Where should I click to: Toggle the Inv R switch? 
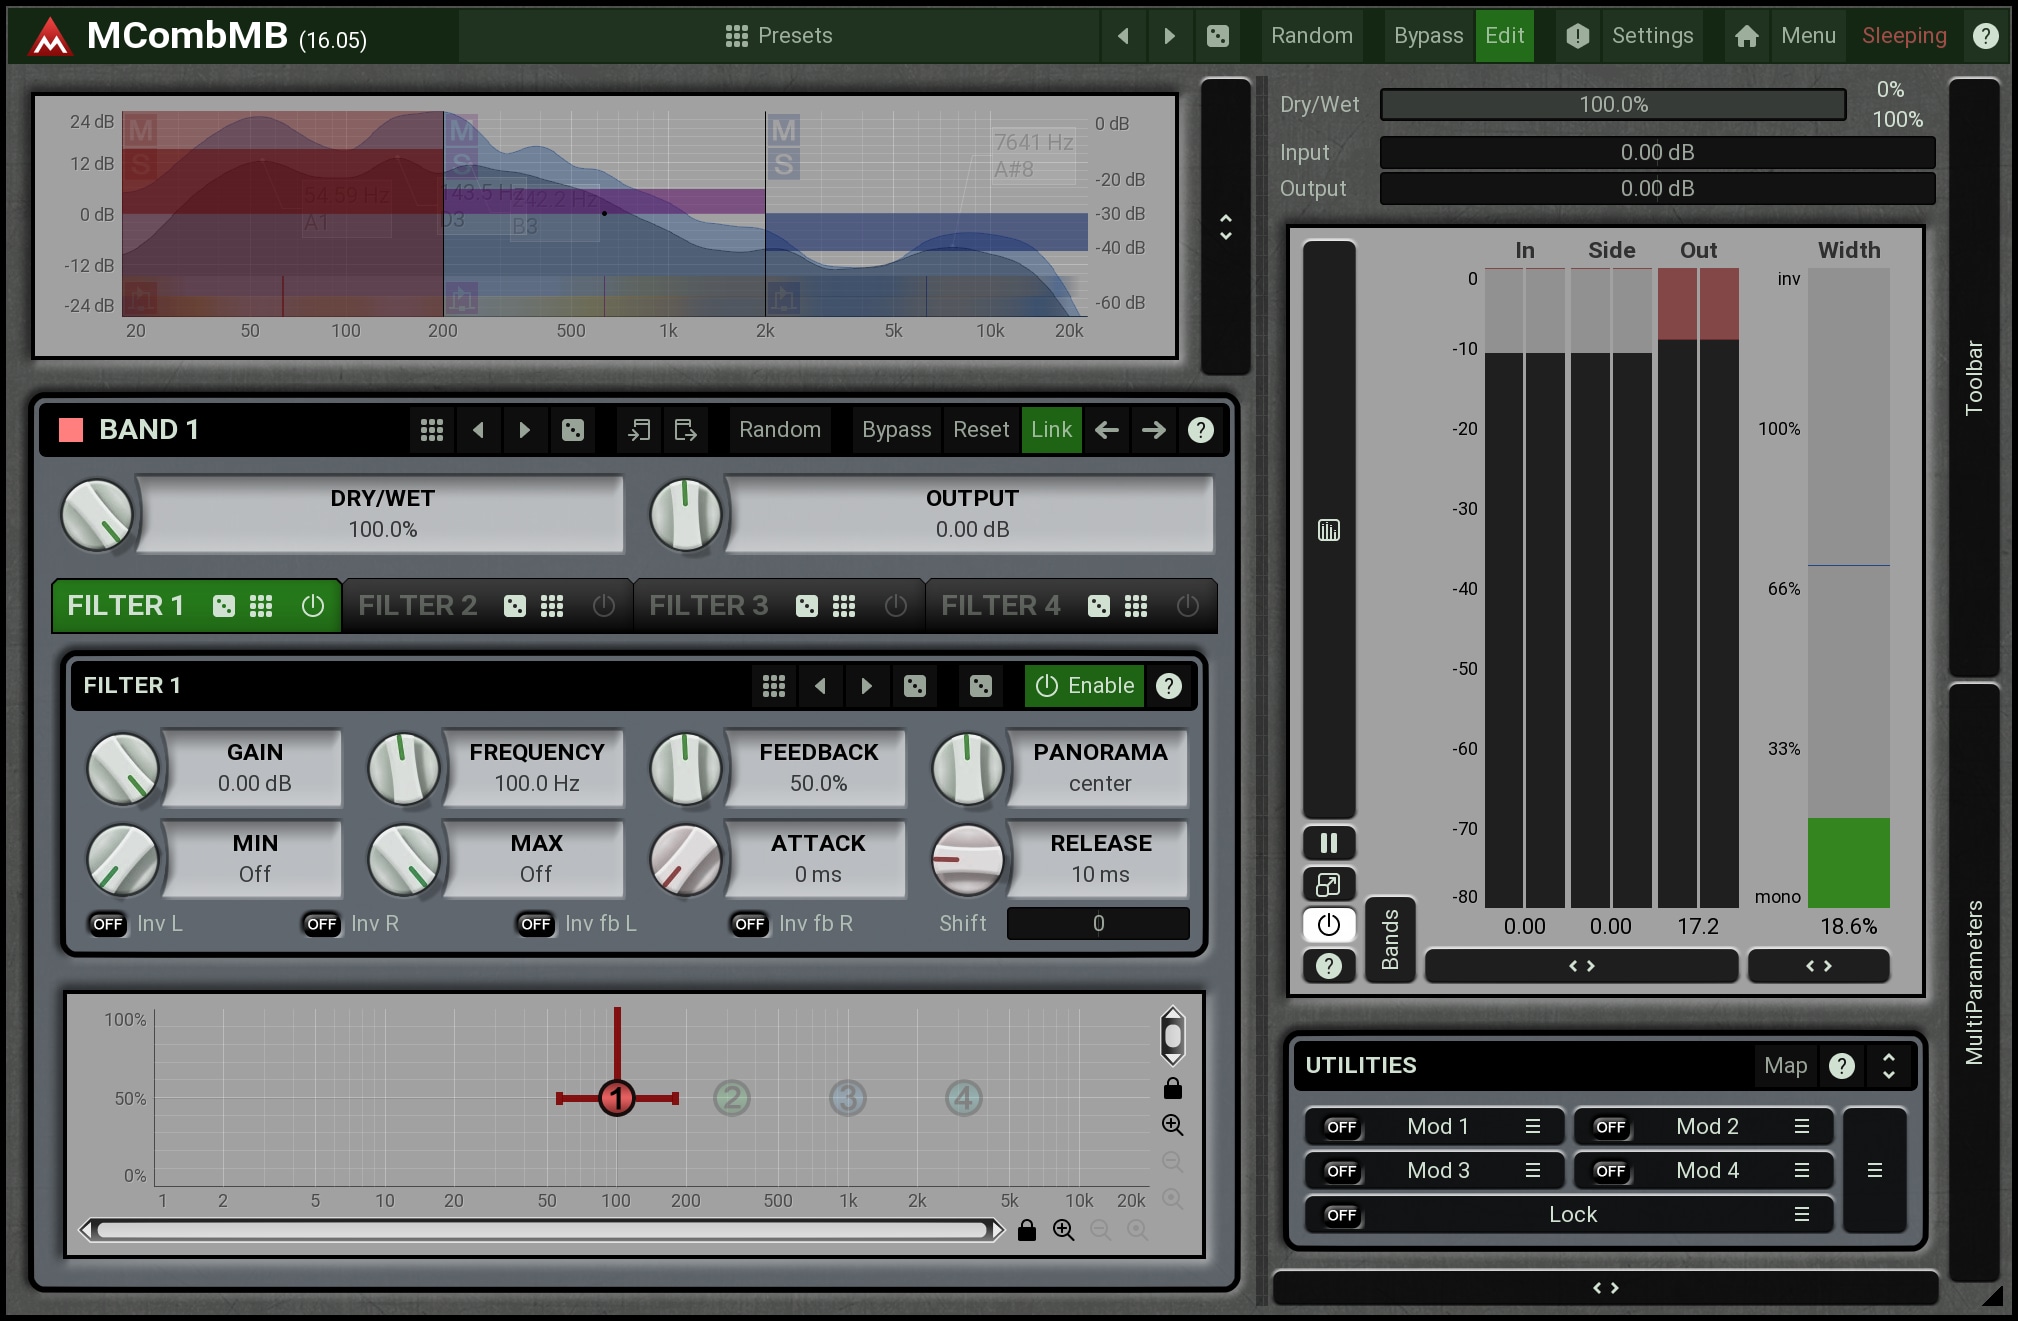pos(322,924)
